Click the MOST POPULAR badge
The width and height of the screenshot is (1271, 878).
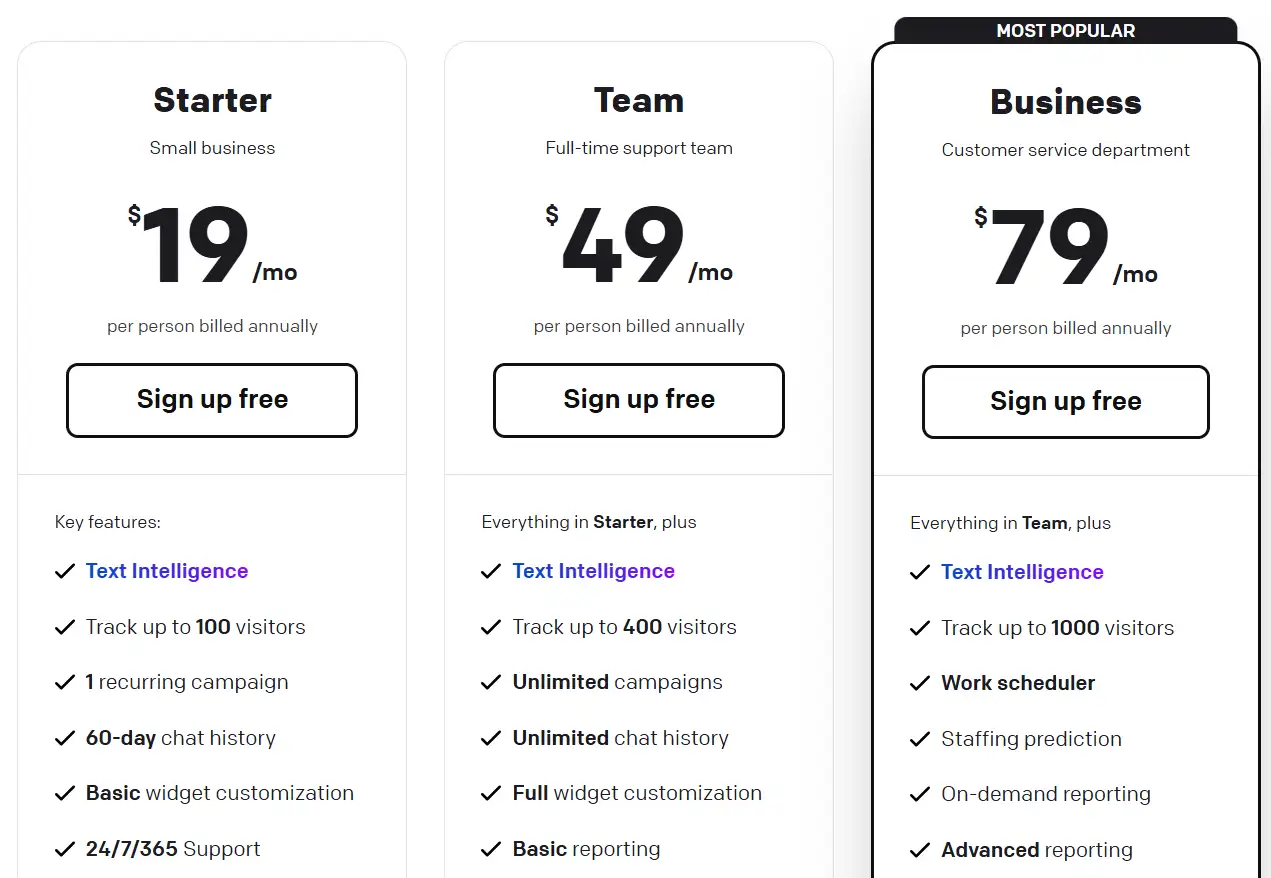pos(1066,31)
